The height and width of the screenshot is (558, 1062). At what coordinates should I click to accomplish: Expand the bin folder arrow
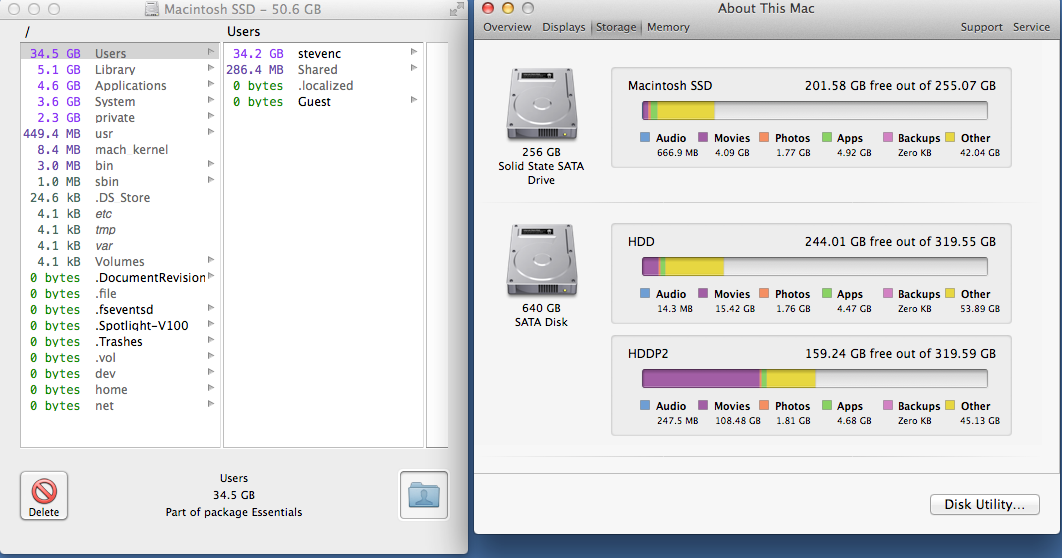click(211, 164)
